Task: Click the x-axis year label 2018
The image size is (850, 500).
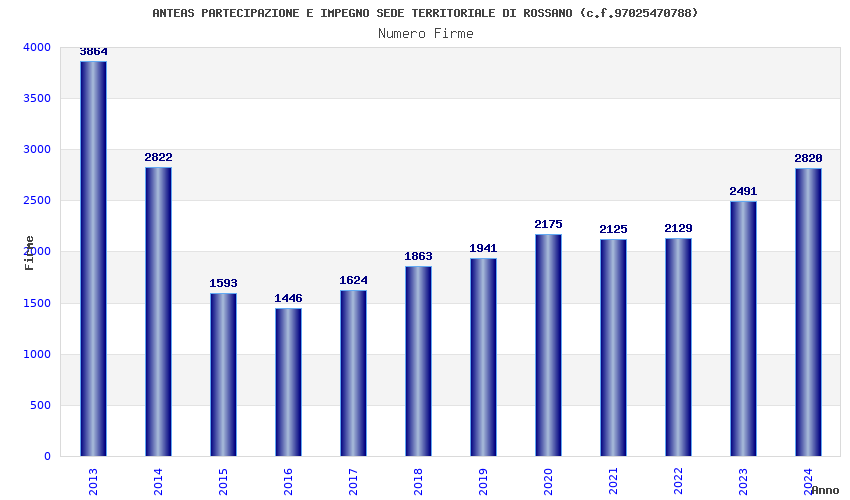Action: click(x=418, y=482)
